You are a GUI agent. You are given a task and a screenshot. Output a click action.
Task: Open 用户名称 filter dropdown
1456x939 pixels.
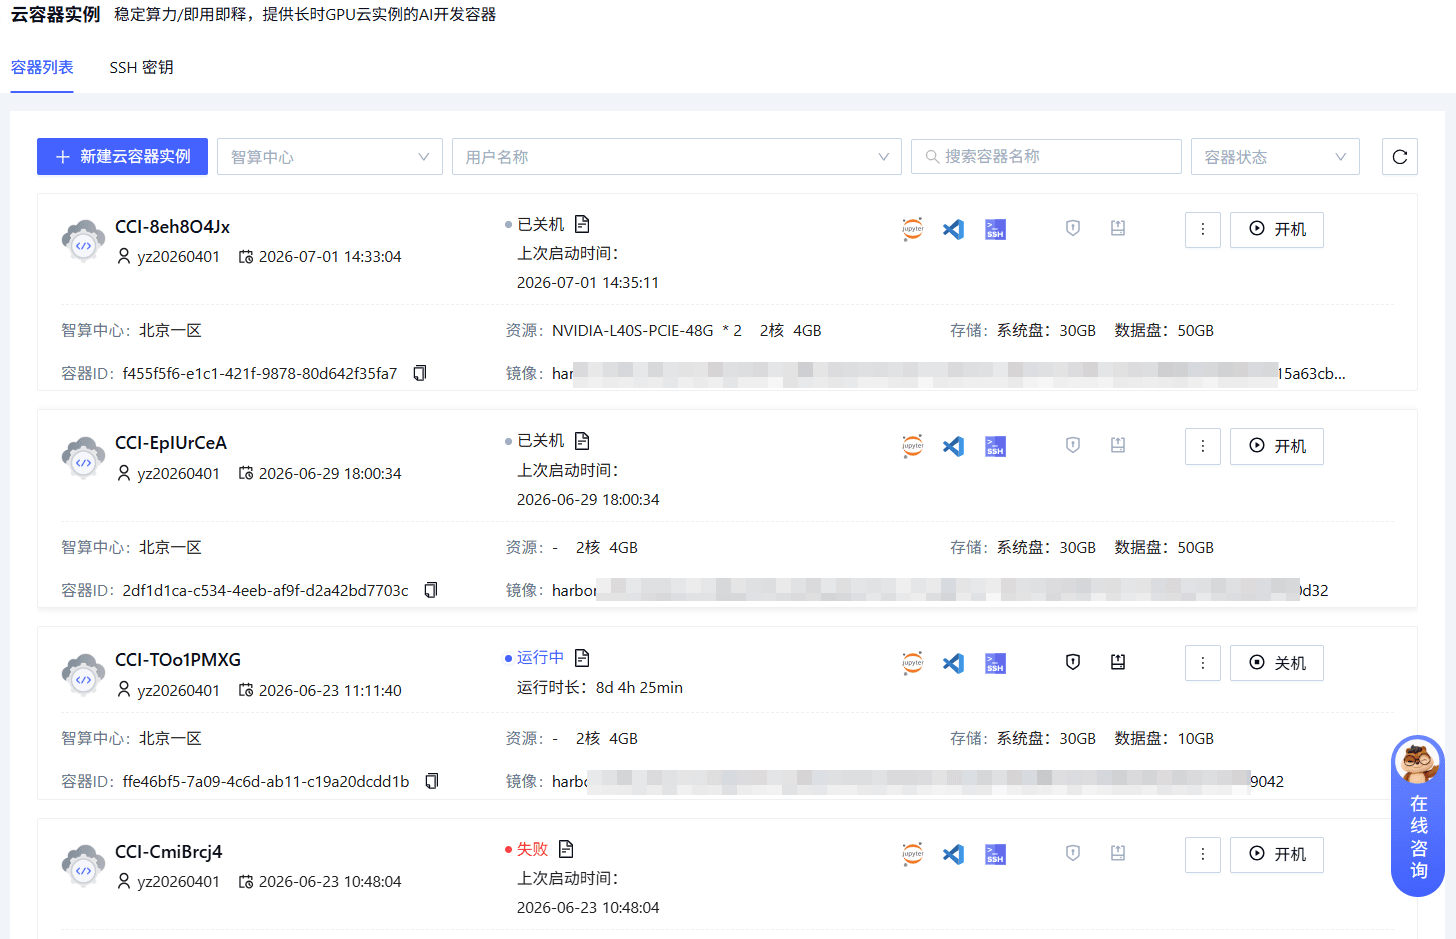pos(677,157)
